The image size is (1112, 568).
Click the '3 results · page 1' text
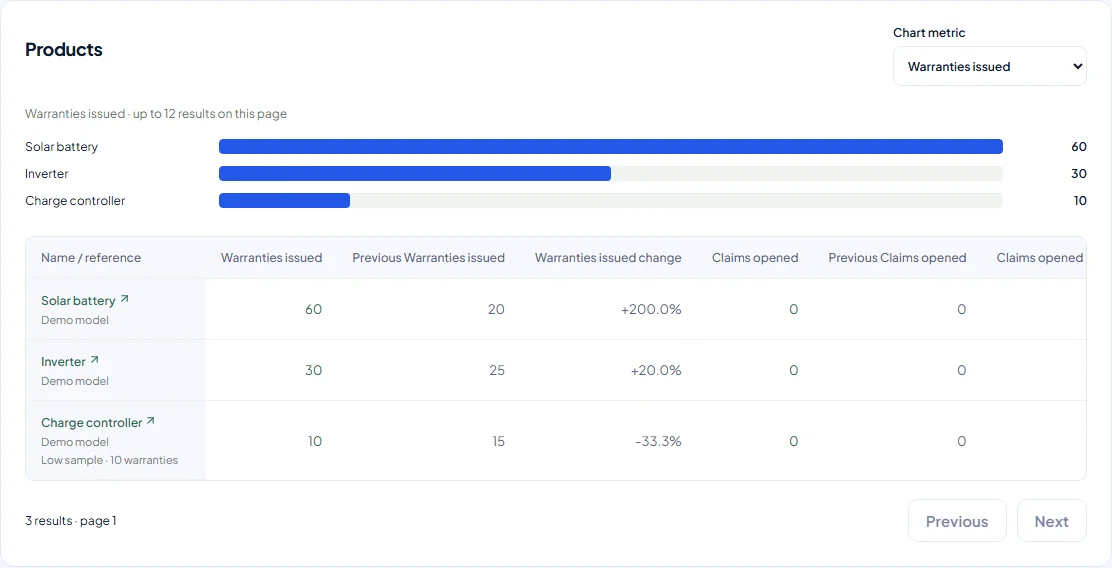(71, 520)
